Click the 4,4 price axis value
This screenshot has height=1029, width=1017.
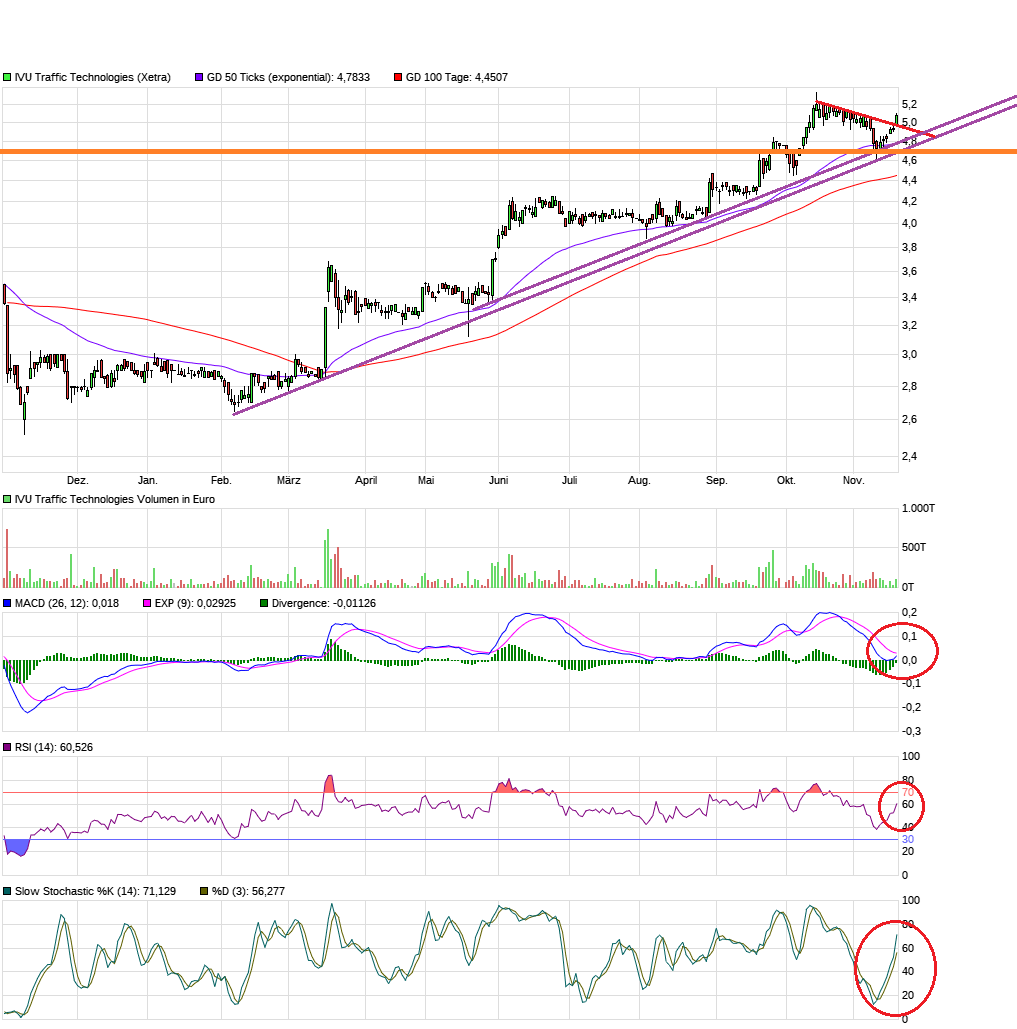(x=909, y=180)
